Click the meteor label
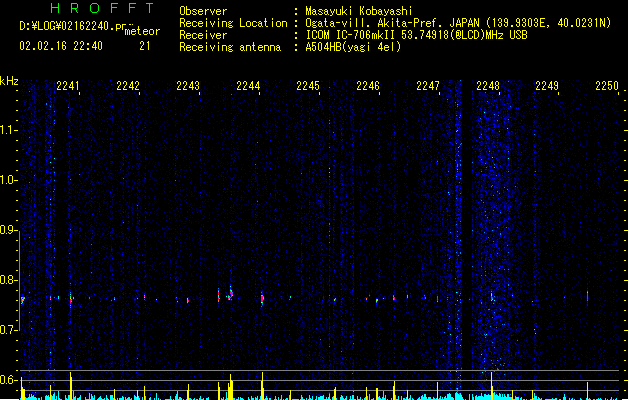This screenshot has width=629, height=400. point(142,31)
